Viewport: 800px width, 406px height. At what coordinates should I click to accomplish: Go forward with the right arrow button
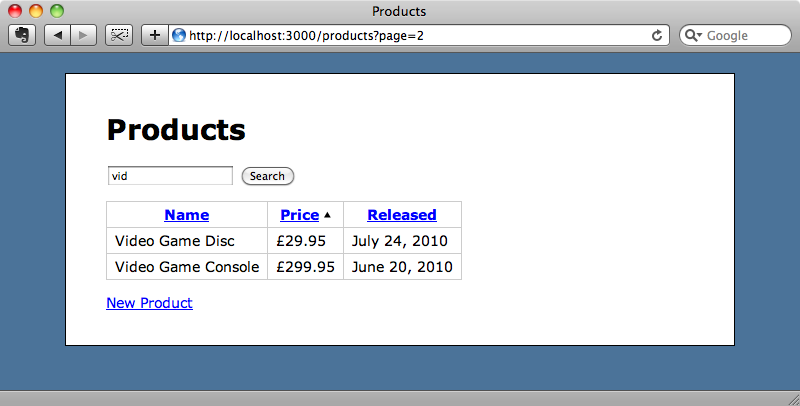[x=84, y=35]
